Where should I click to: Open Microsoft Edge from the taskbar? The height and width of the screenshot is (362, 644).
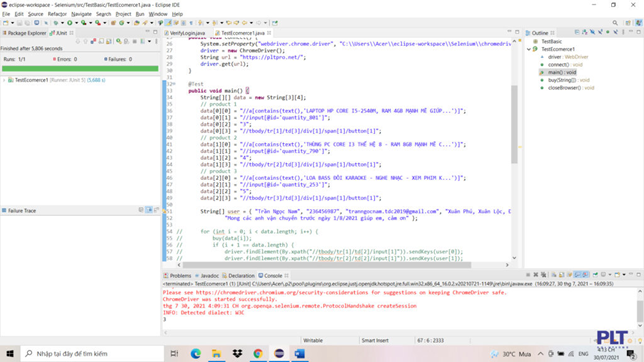click(x=196, y=353)
